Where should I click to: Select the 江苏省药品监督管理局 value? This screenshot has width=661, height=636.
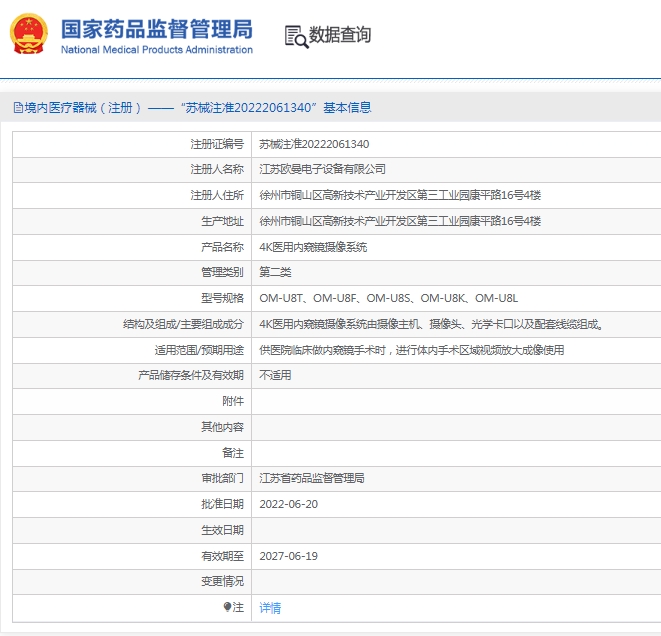click(x=312, y=478)
